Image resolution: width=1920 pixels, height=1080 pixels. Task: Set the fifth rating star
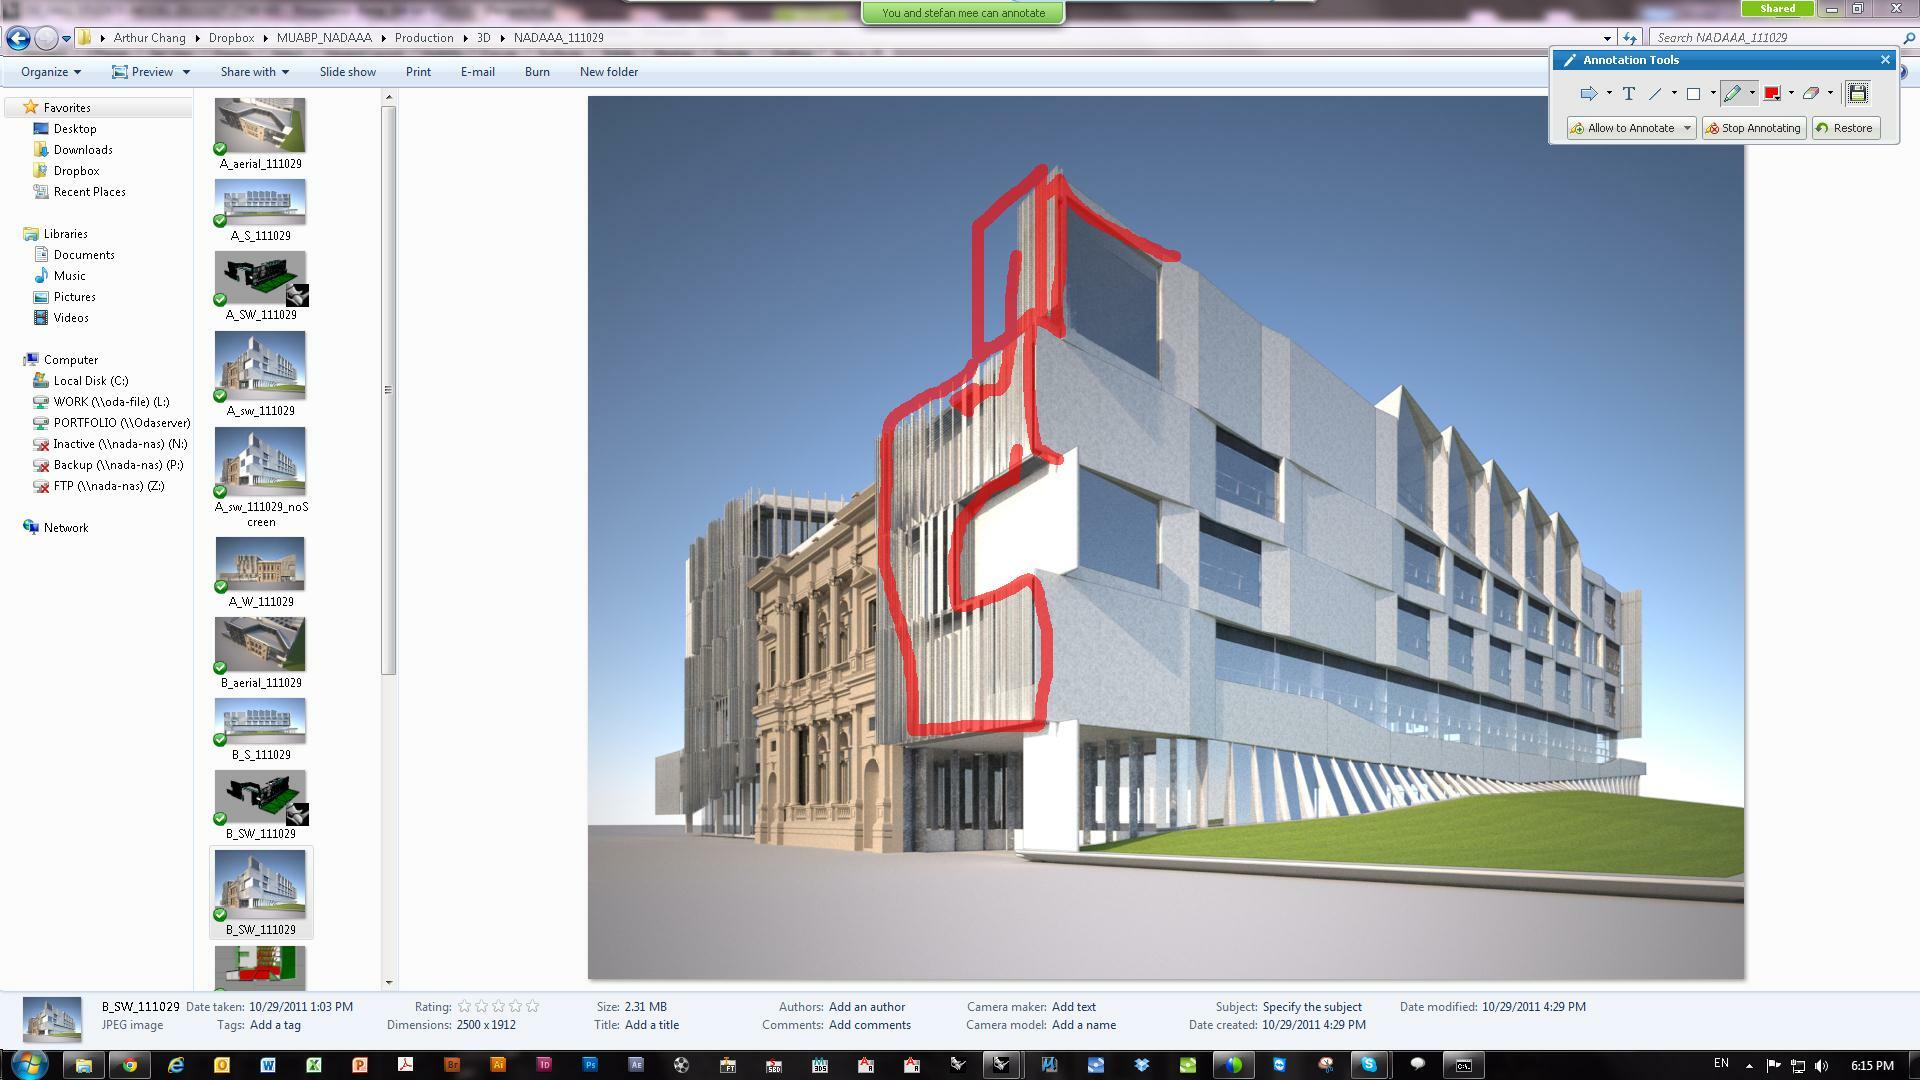[532, 1007]
